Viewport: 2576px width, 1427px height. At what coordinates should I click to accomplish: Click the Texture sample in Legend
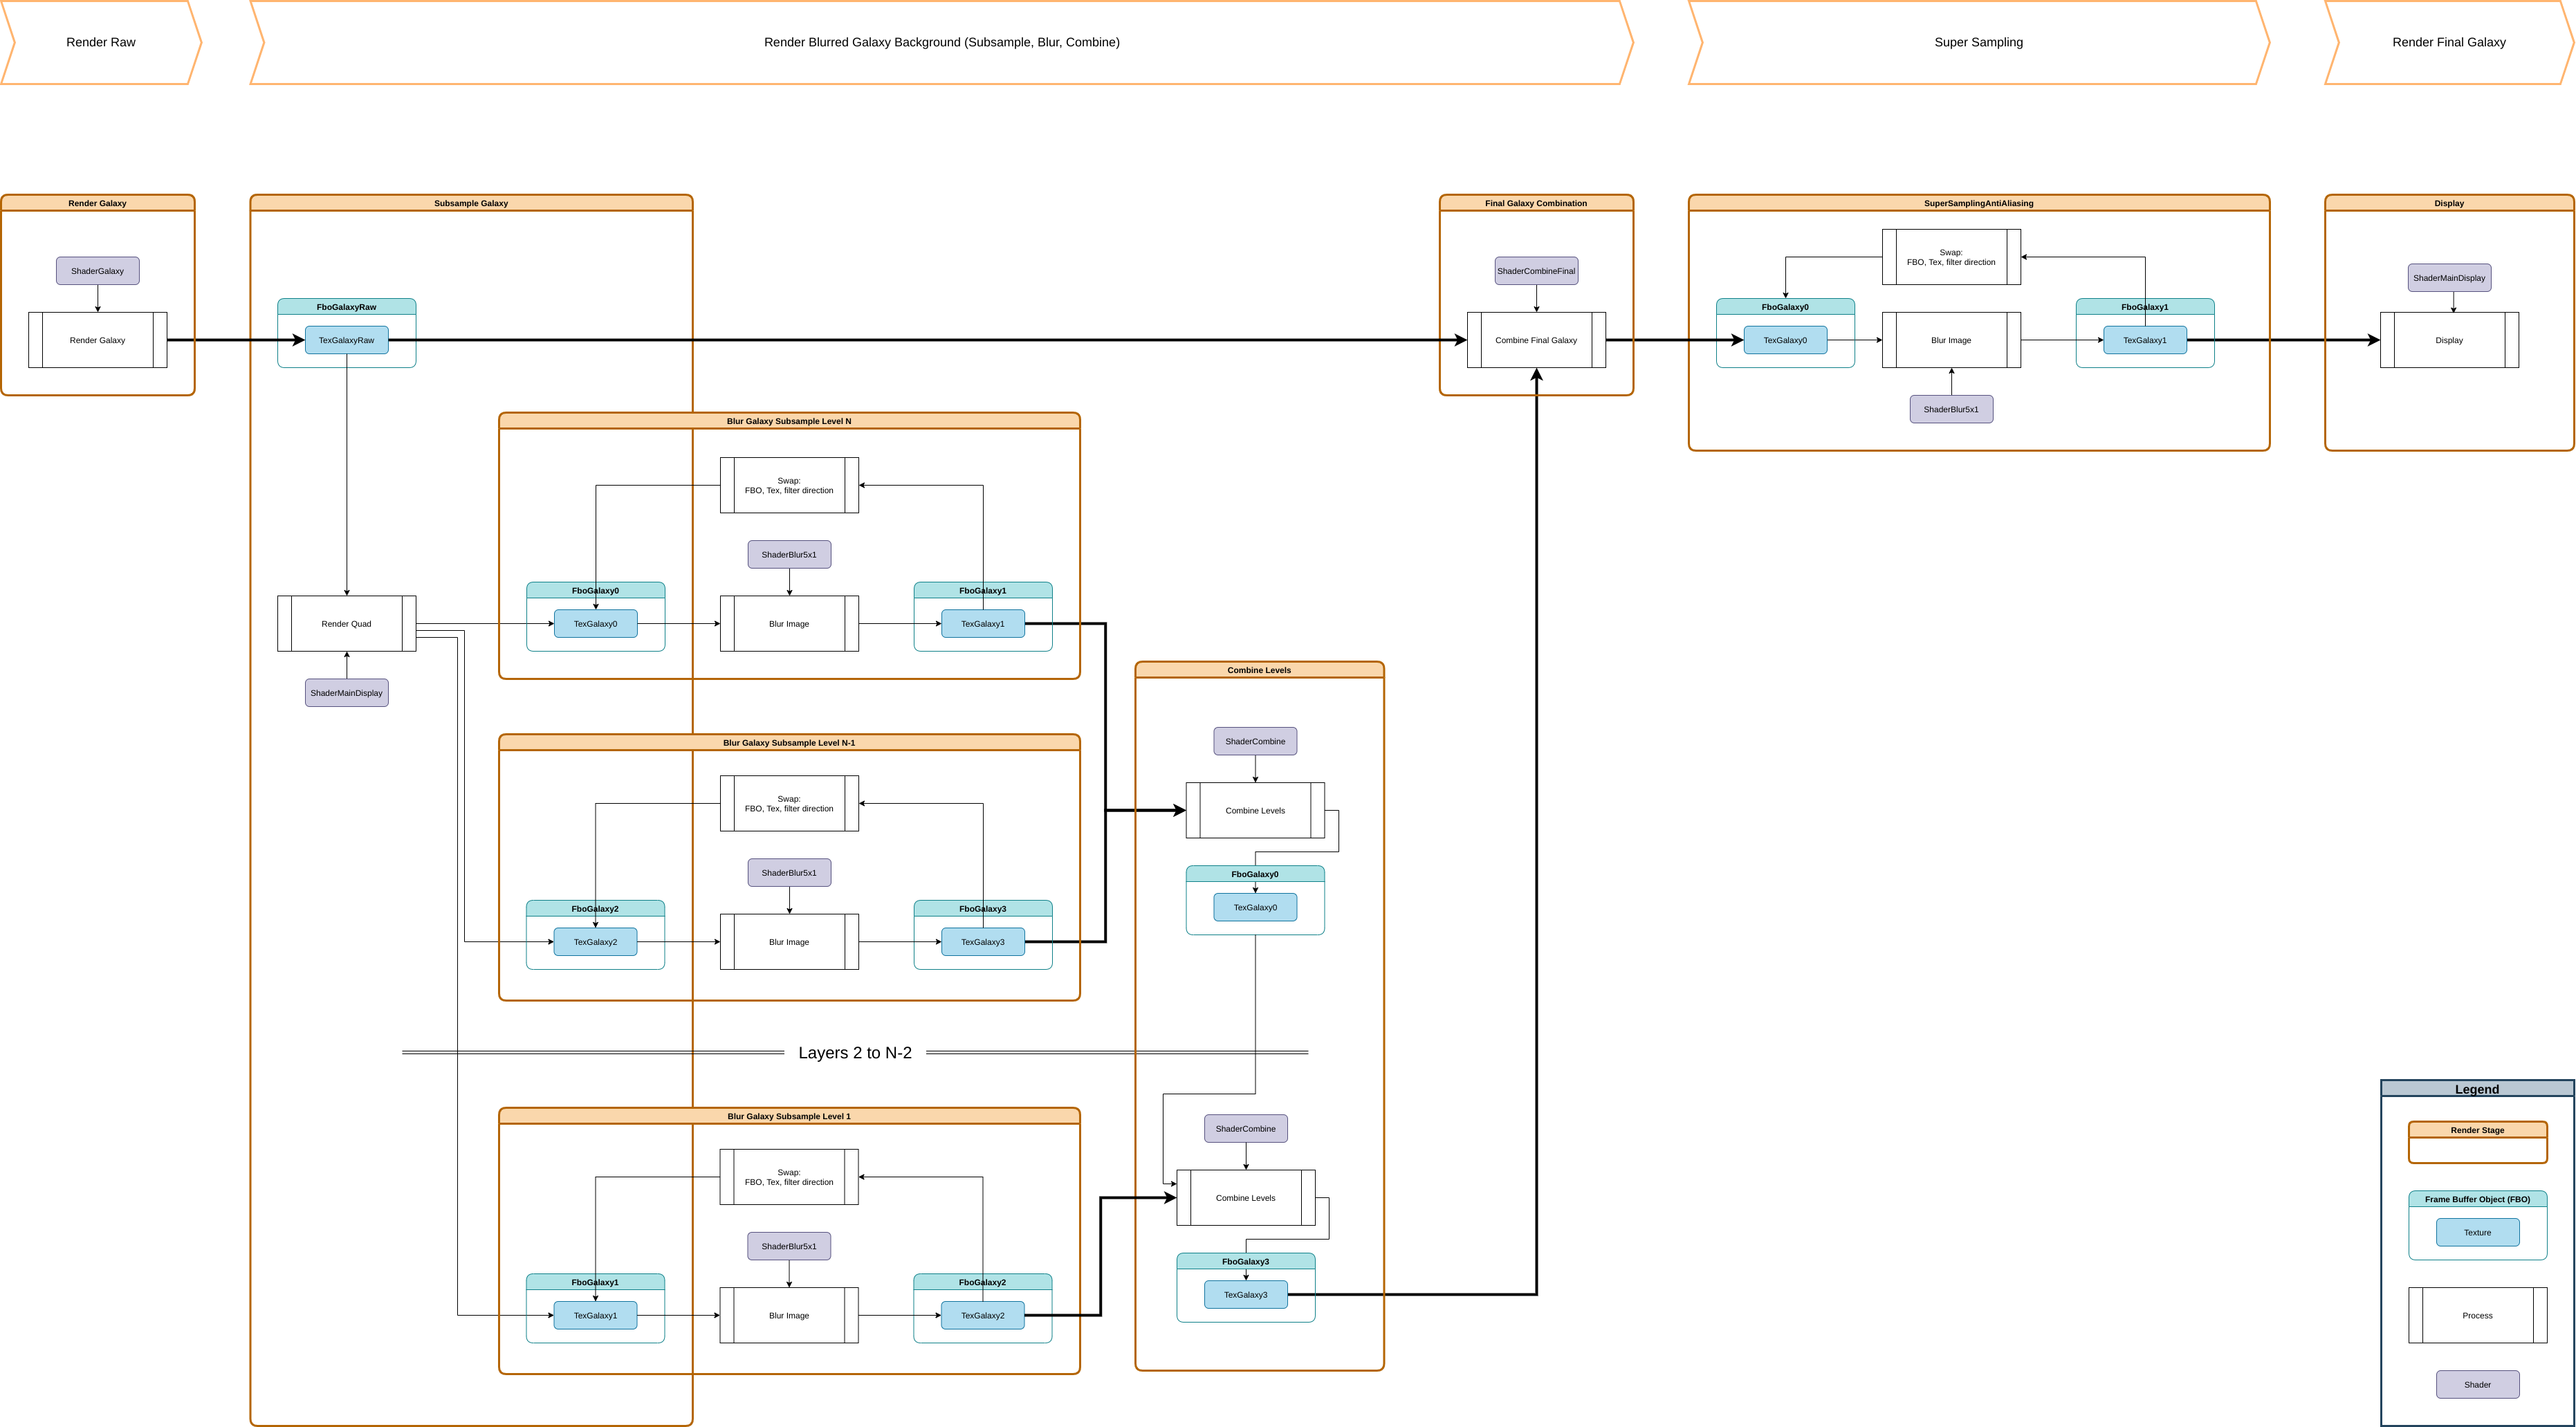pos(2477,1233)
